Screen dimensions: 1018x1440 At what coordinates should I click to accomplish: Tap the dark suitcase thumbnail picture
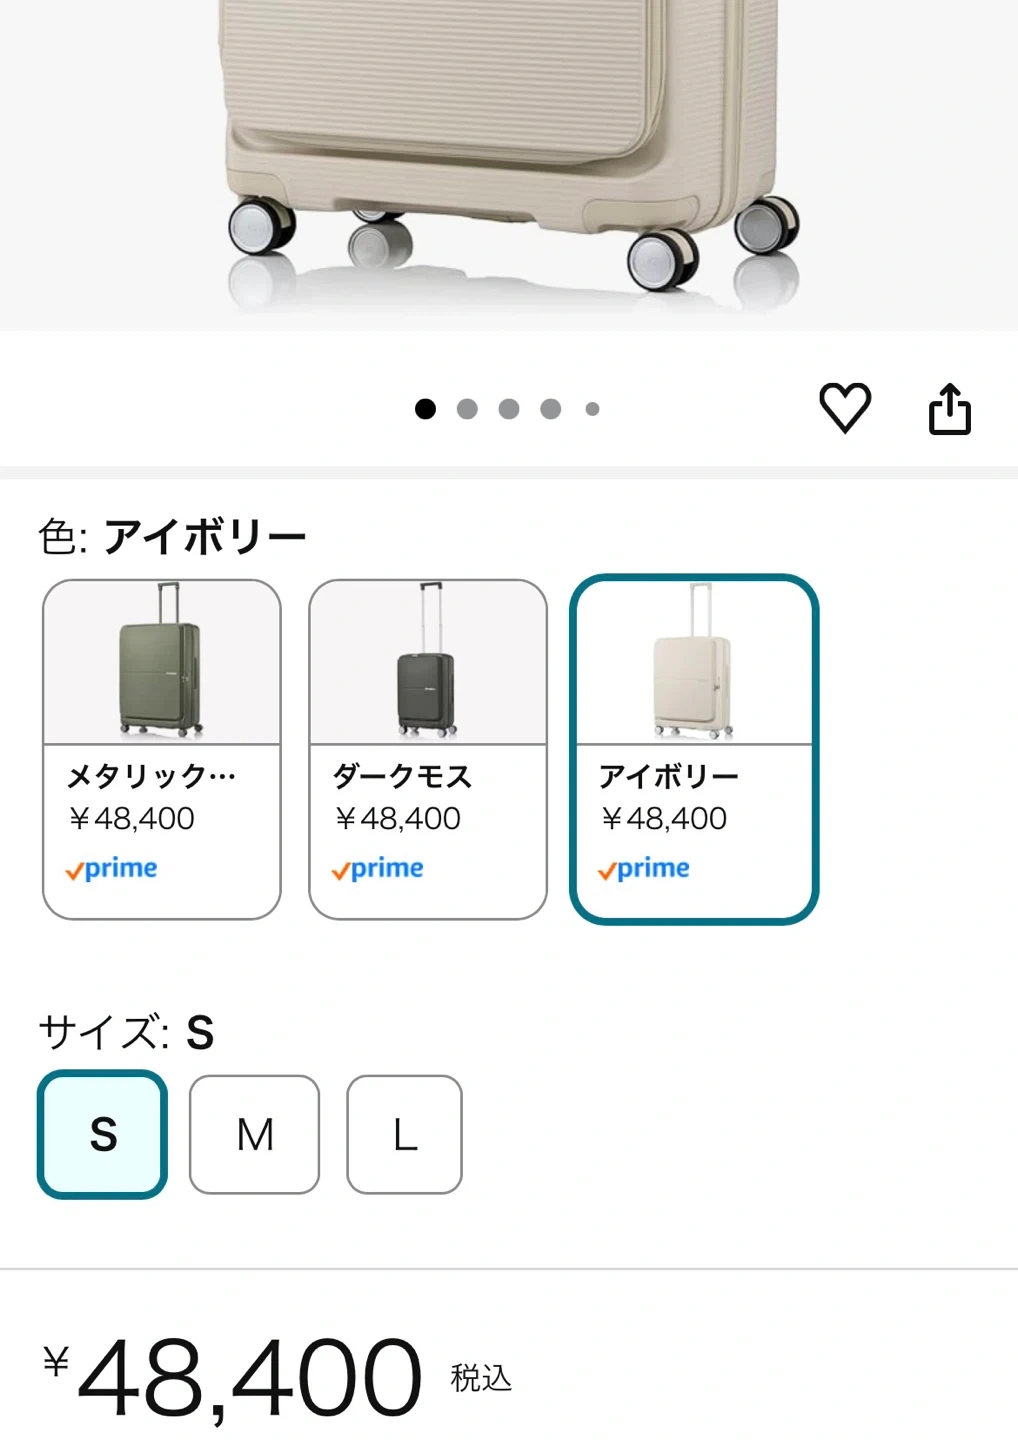(x=428, y=663)
